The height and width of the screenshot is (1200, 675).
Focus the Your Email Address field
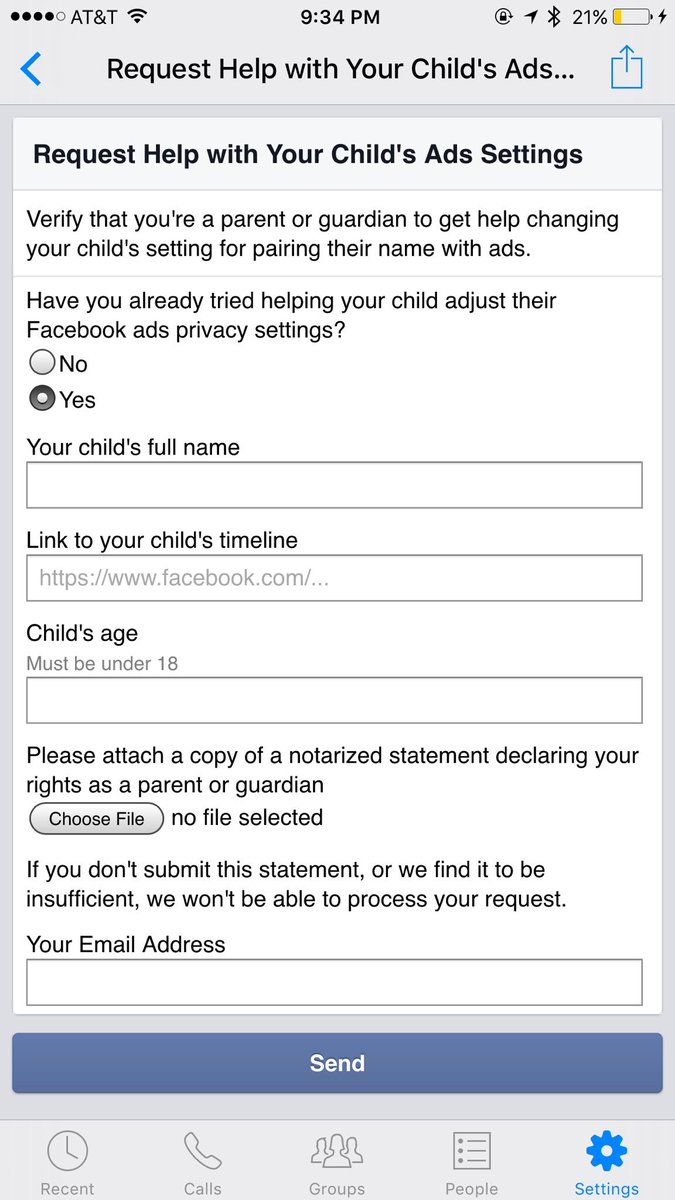(x=334, y=982)
